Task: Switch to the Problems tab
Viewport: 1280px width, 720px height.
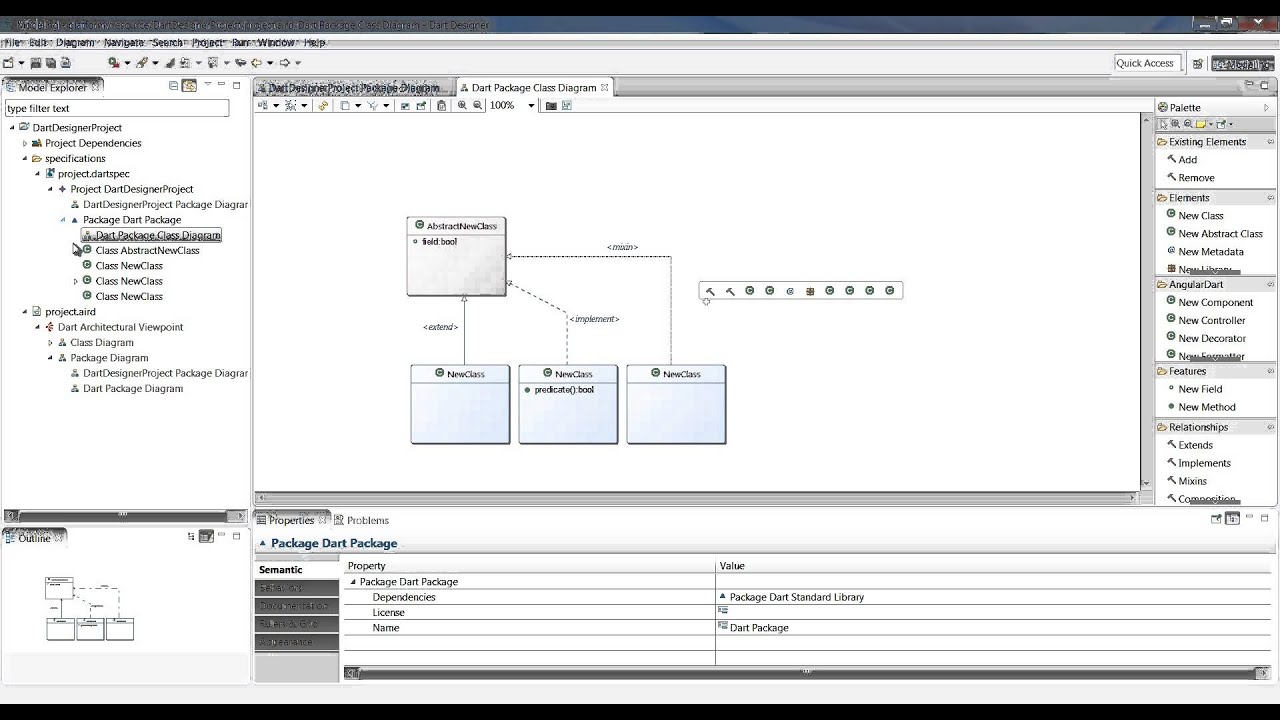Action: pos(361,520)
